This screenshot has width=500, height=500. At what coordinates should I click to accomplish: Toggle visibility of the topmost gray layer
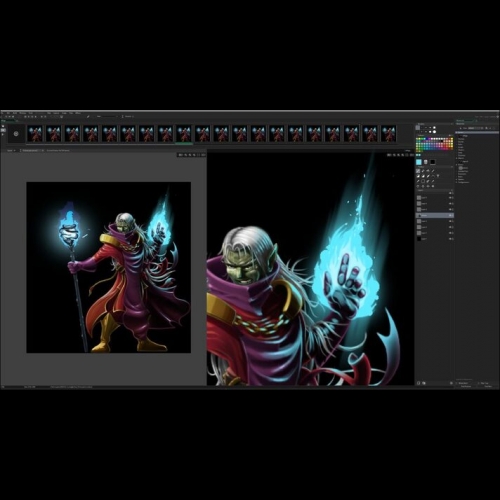point(450,198)
